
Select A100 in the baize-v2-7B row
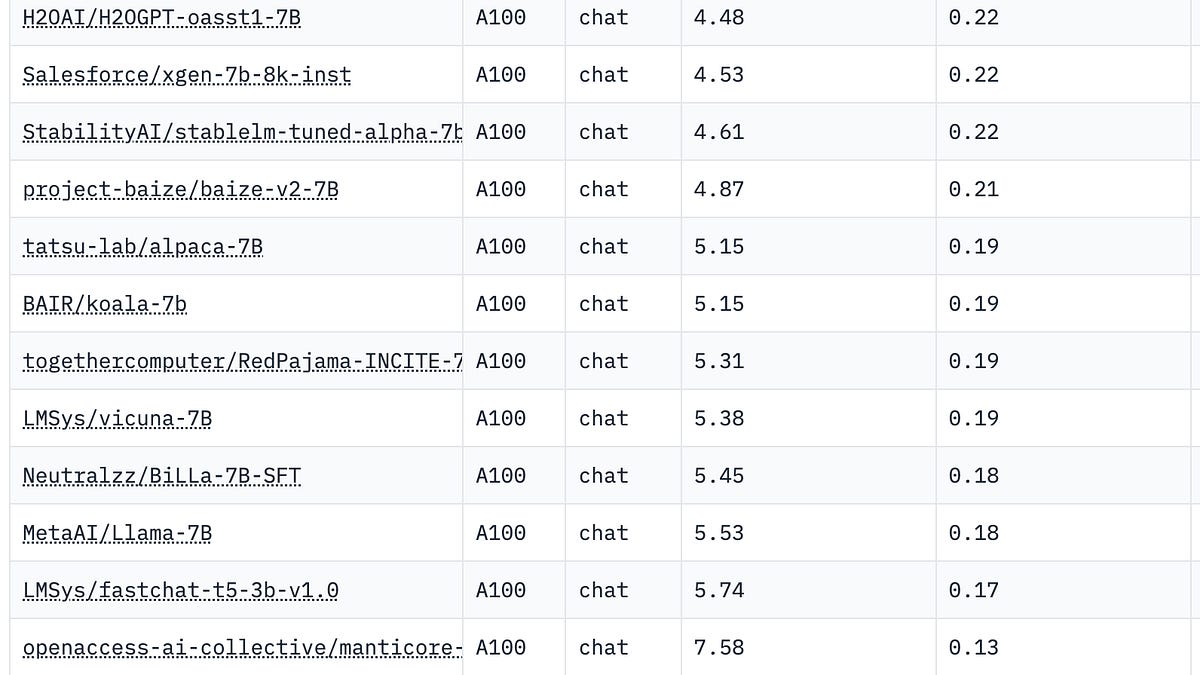coord(501,189)
